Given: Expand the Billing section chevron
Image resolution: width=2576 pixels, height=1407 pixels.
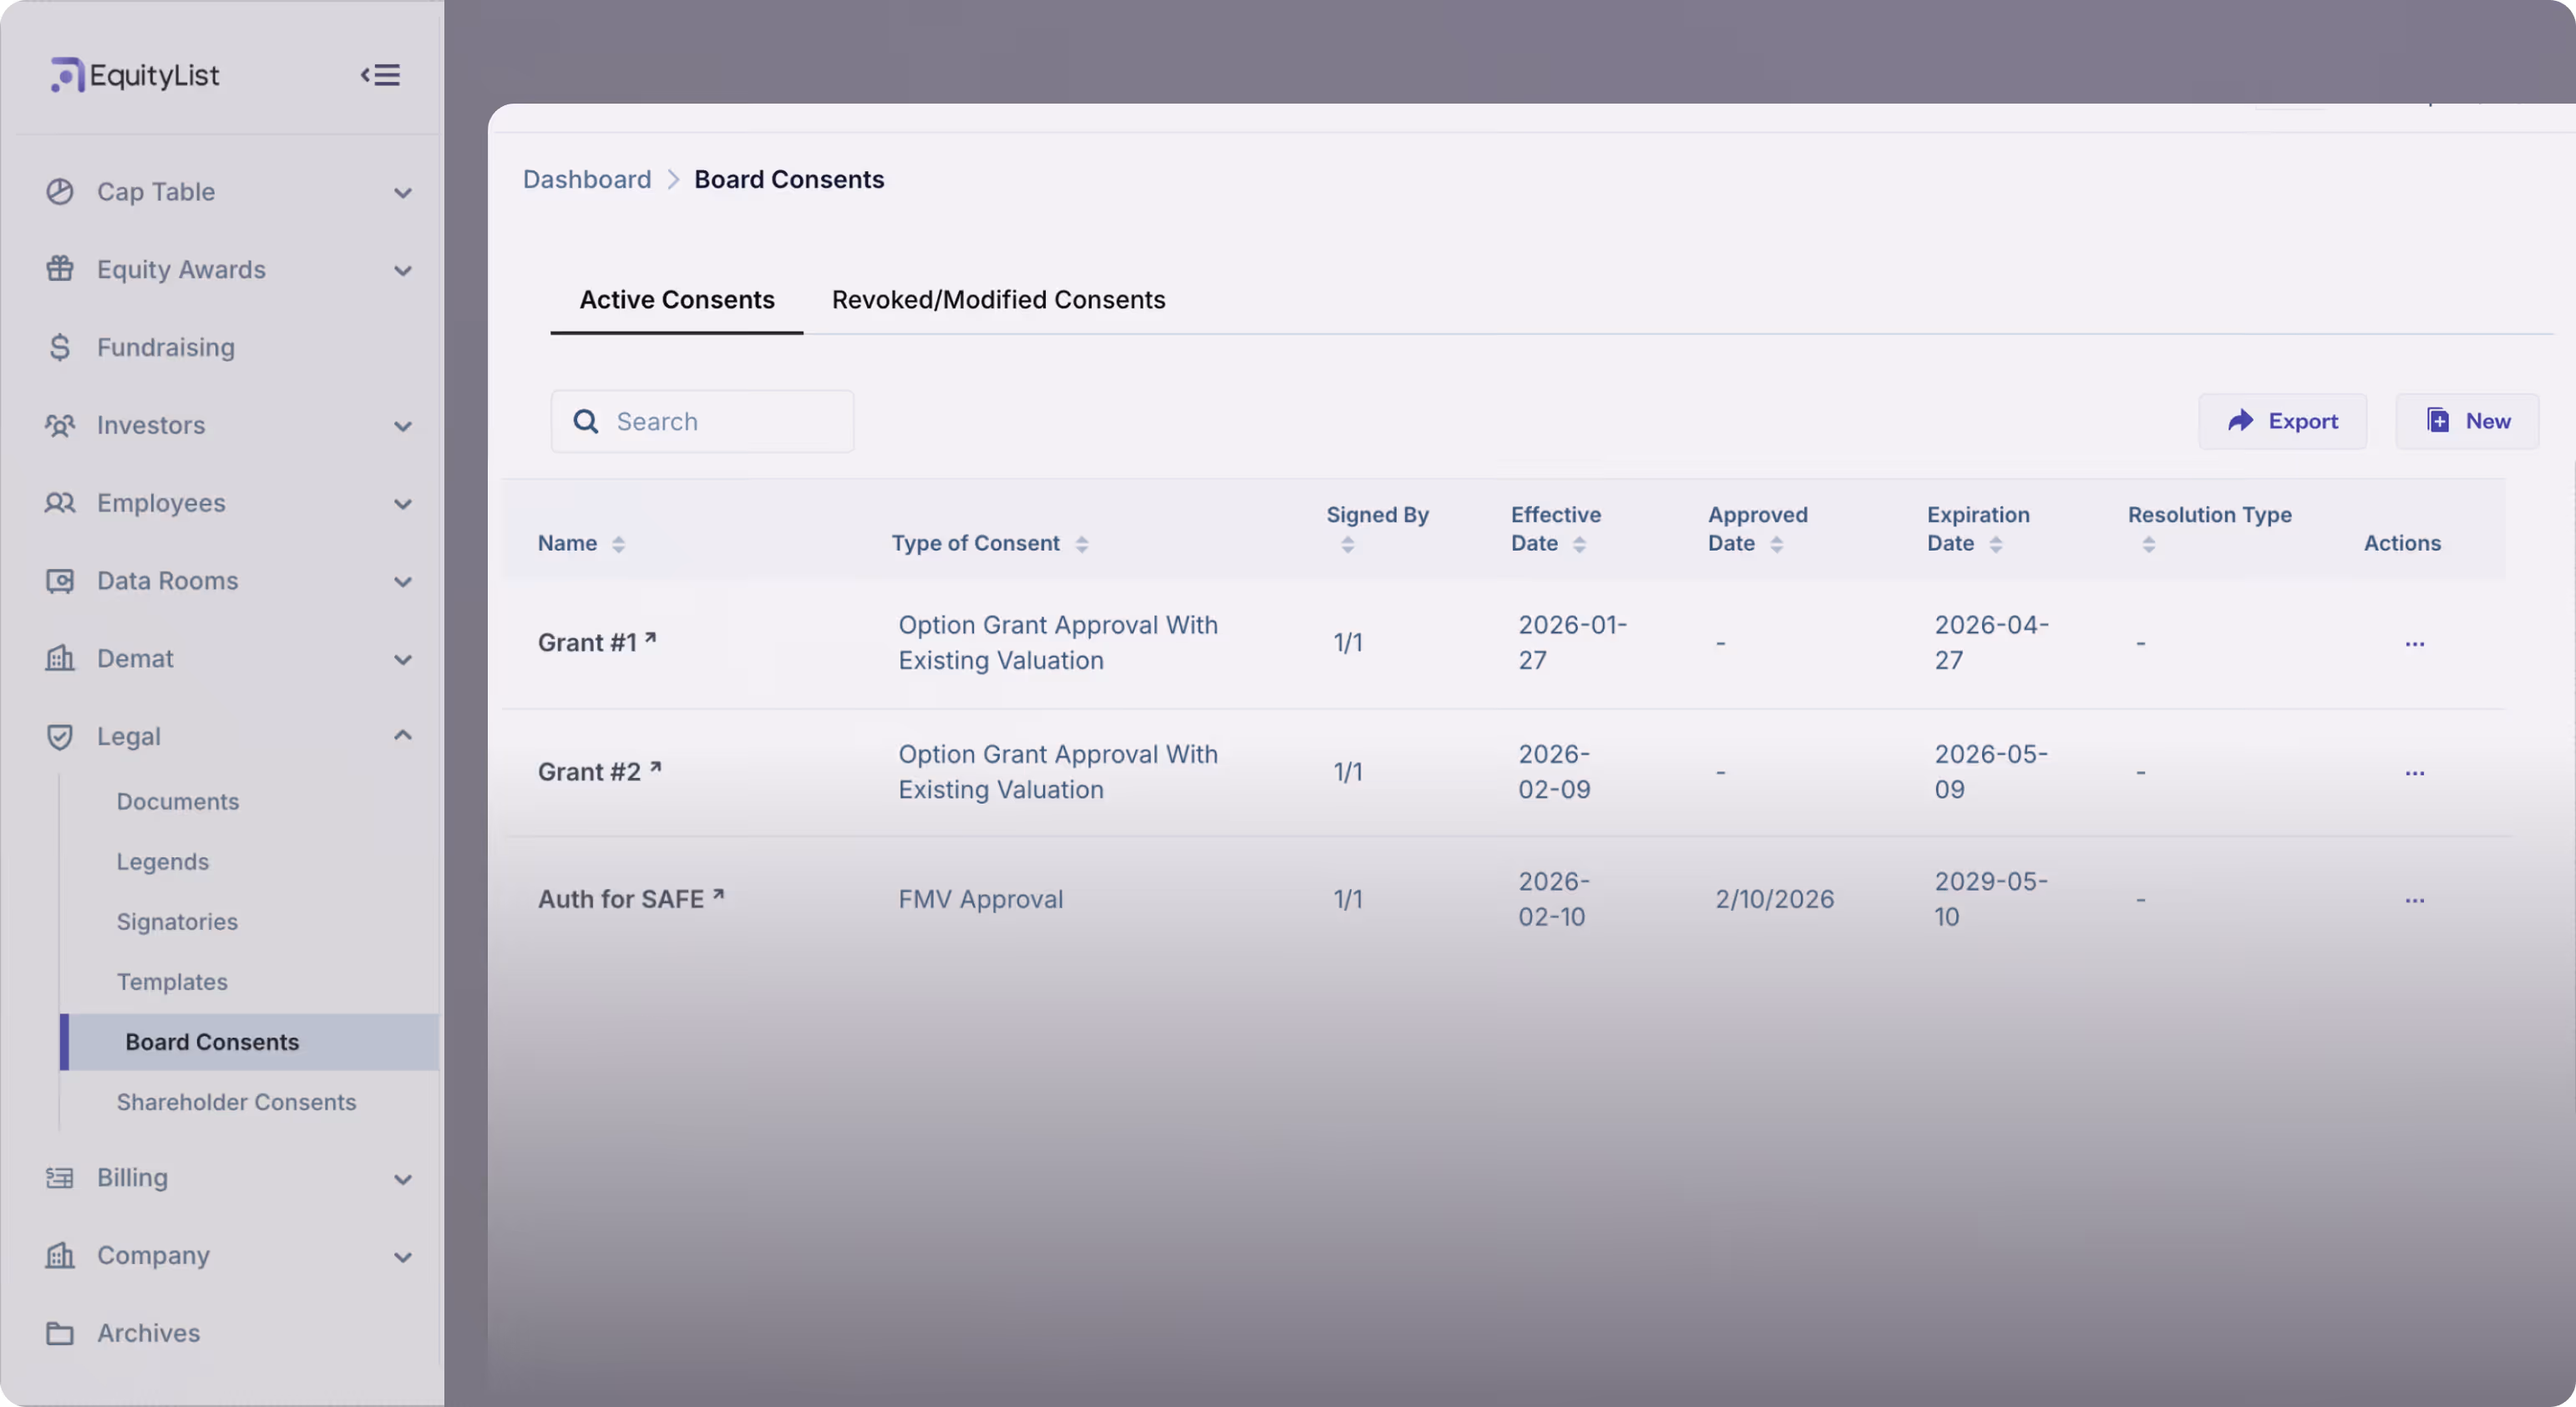Looking at the screenshot, I should pyautogui.click(x=403, y=1179).
